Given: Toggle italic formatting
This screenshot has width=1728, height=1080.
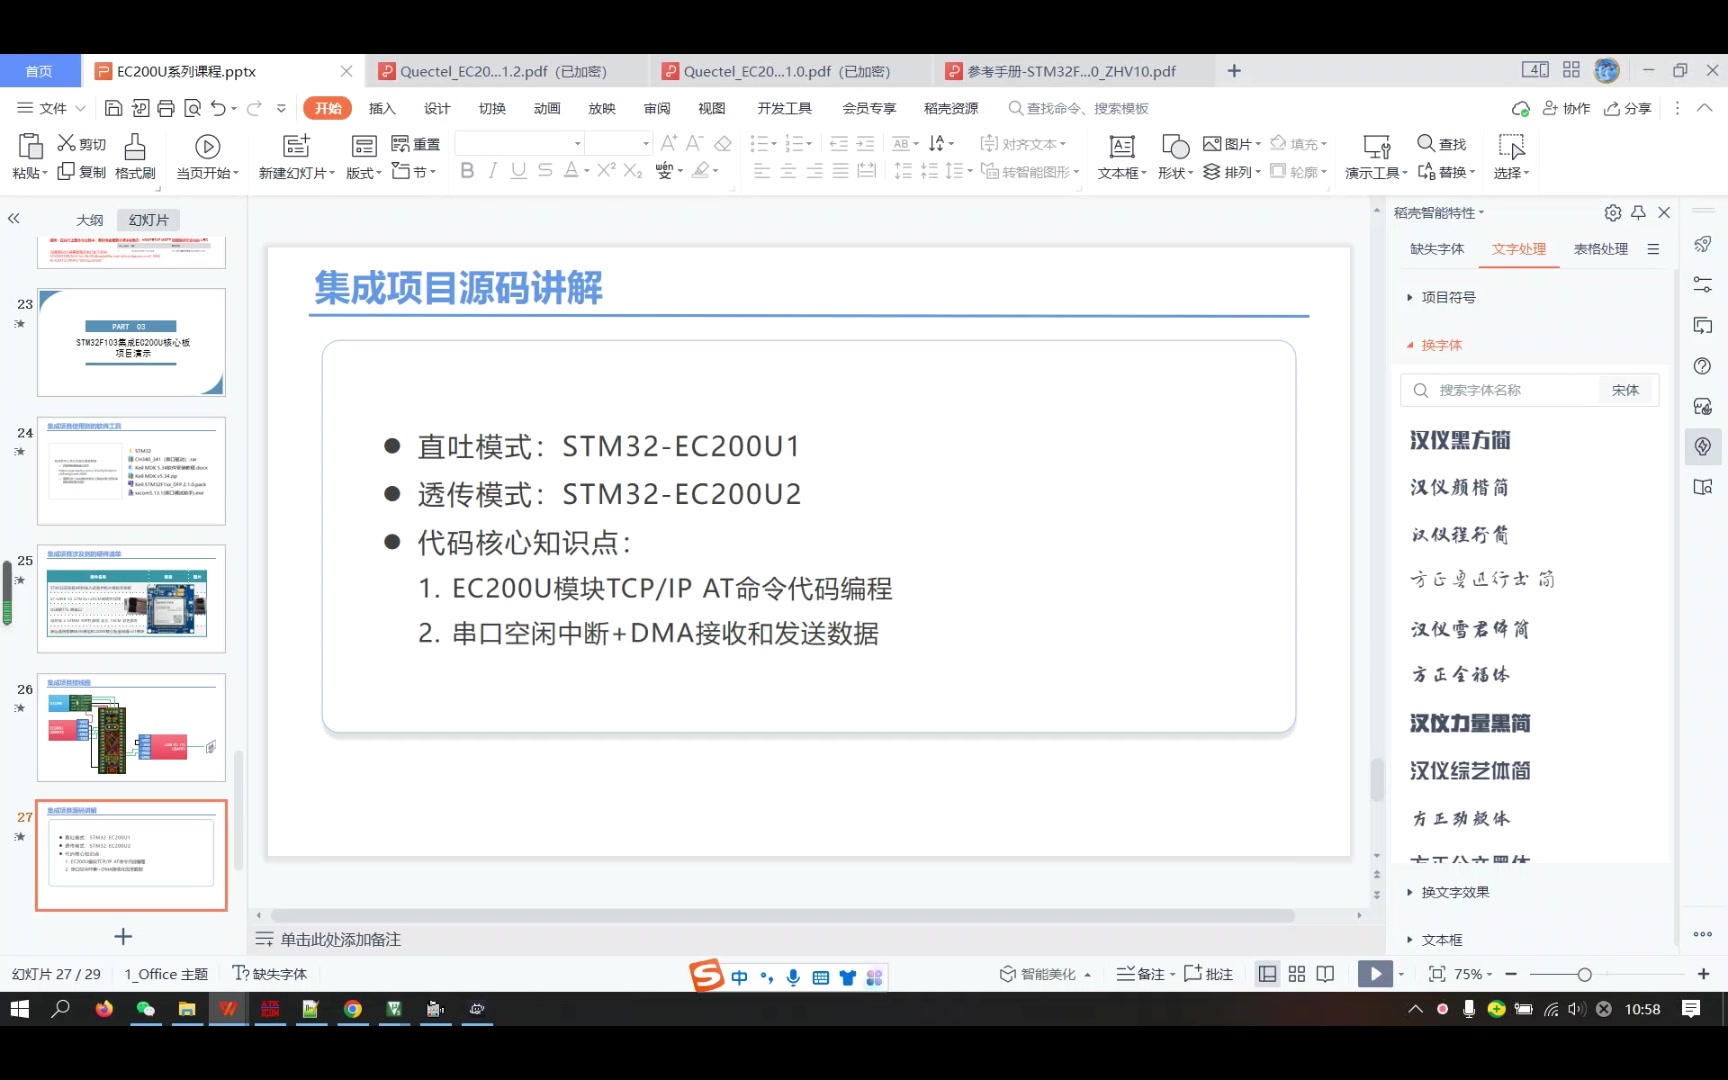Looking at the screenshot, I should [491, 170].
